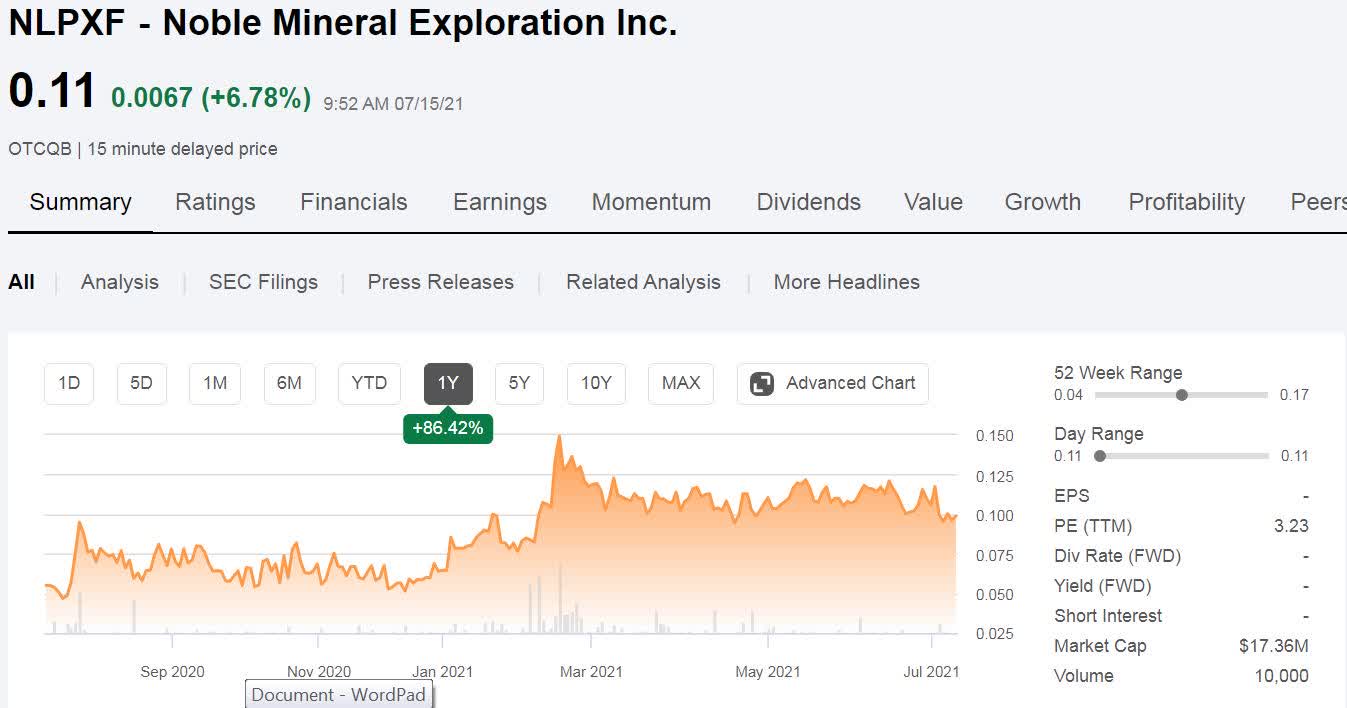Select the YTD chart range
The height and width of the screenshot is (708, 1347).
point(369,383)
